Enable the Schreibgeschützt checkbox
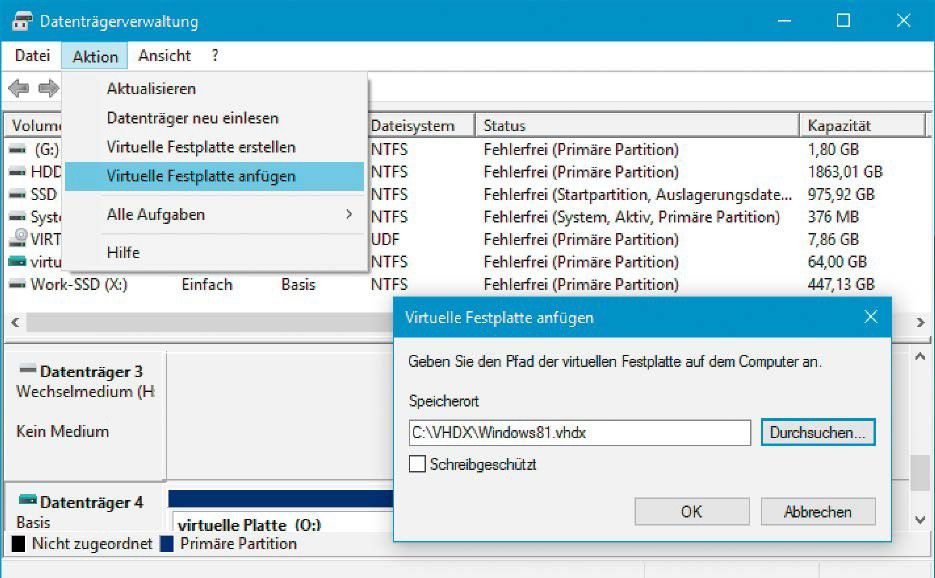The image size is (935, 578). (417, 463)
